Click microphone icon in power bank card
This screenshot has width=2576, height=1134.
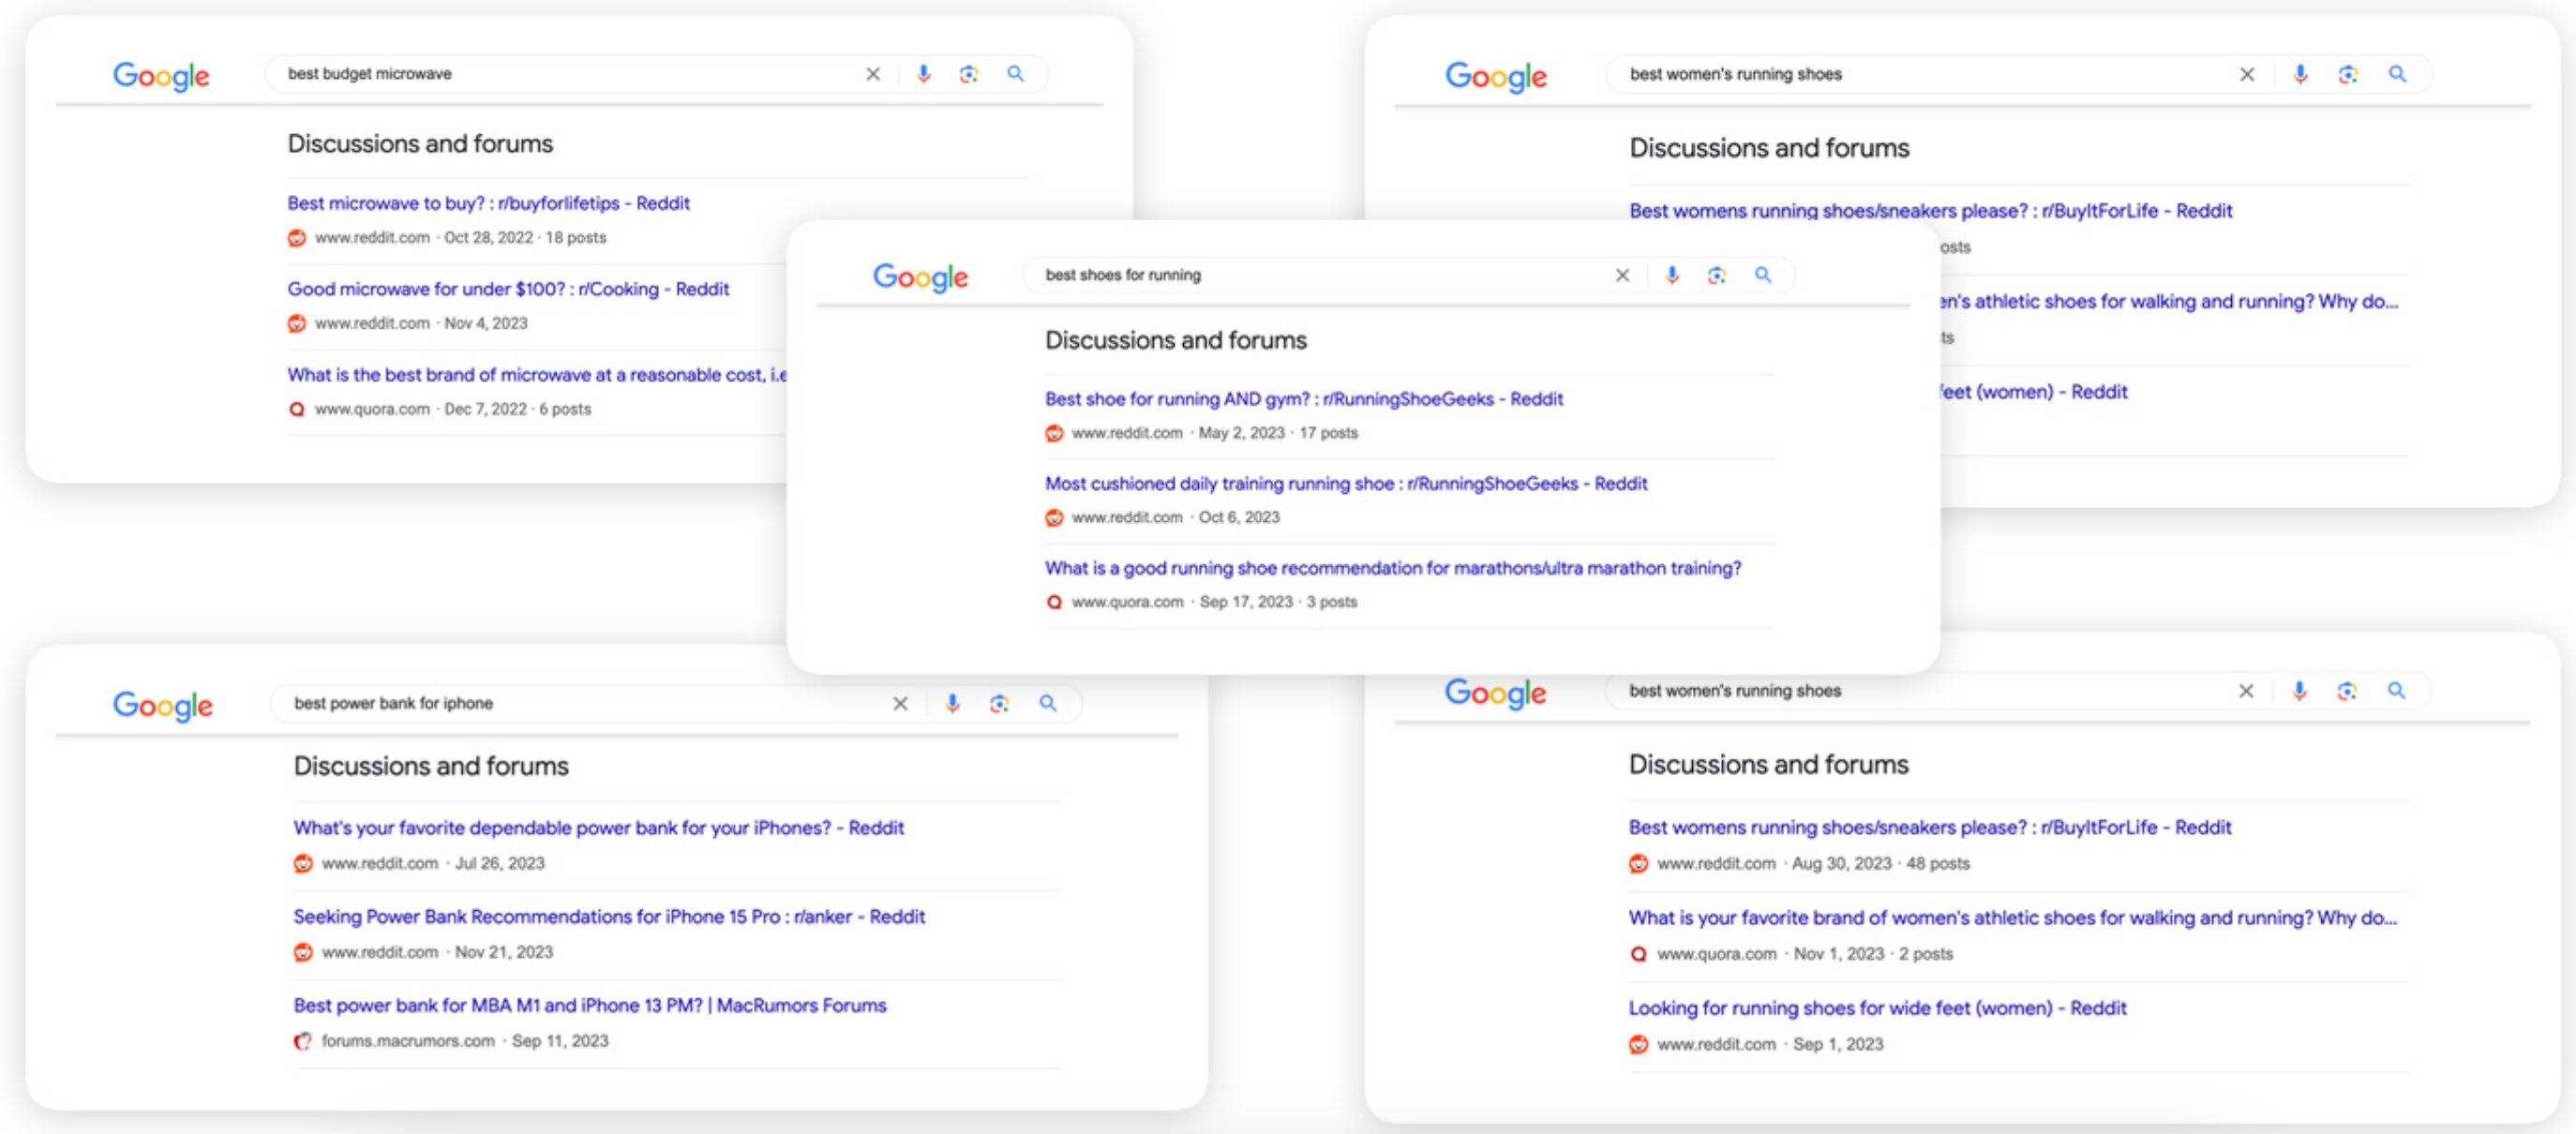952,704
